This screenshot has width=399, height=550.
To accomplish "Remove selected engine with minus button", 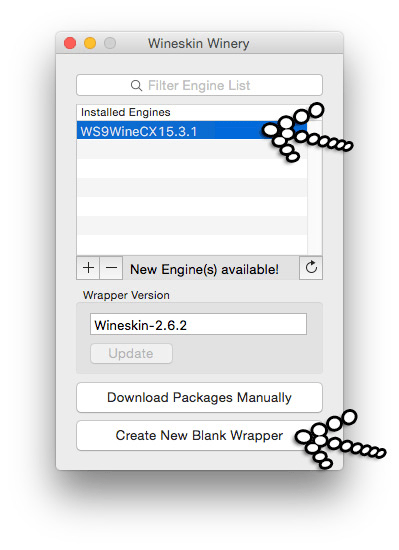I will click(111, 268).
